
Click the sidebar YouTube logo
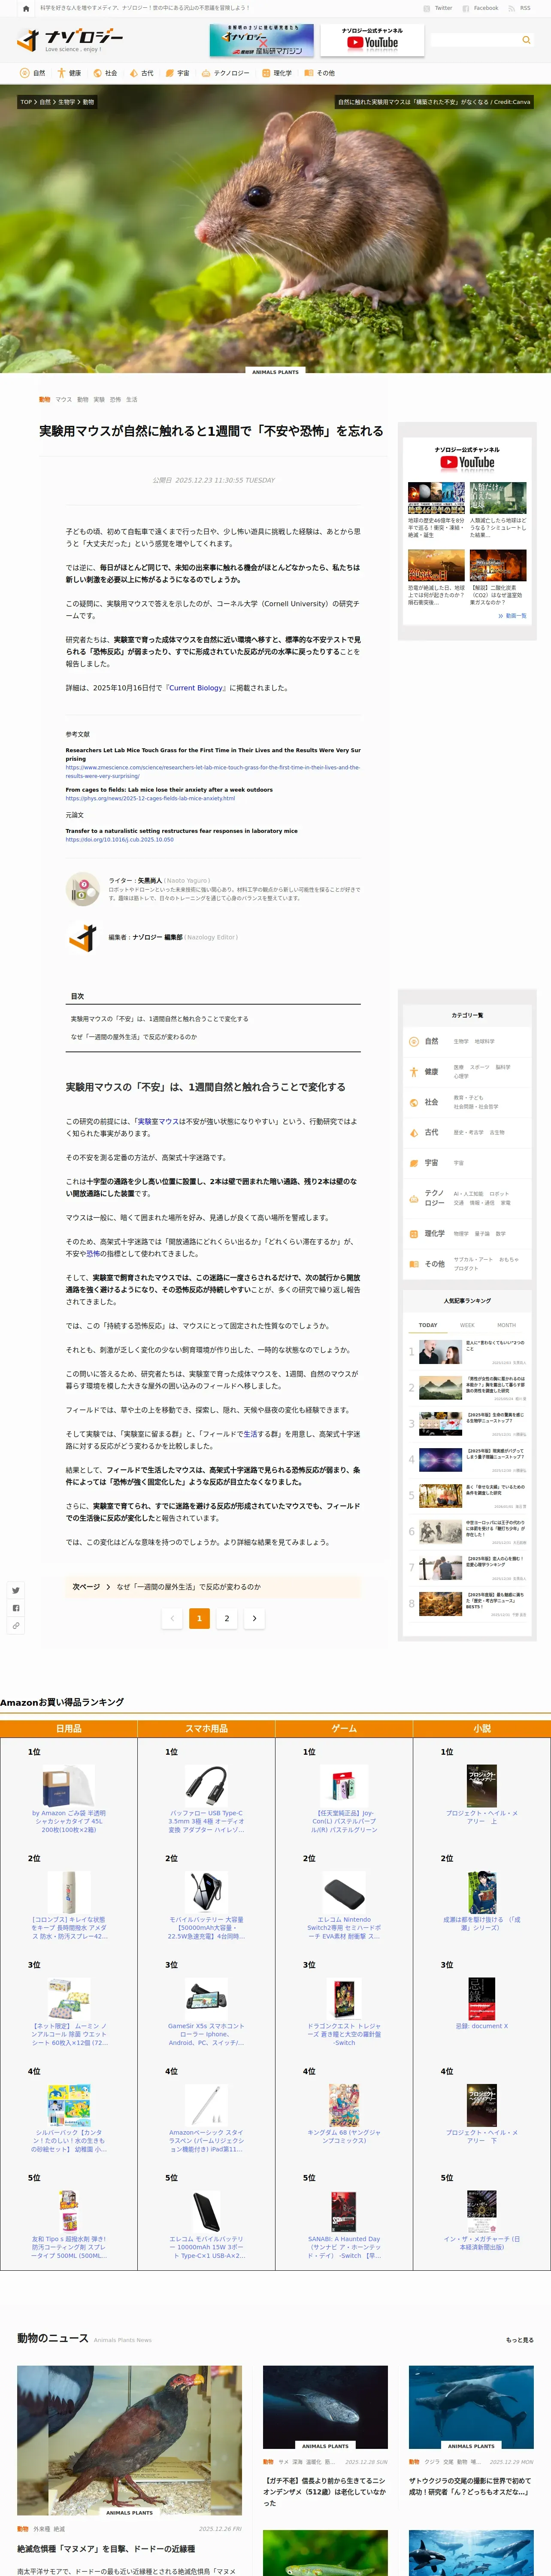click(467, 463)
